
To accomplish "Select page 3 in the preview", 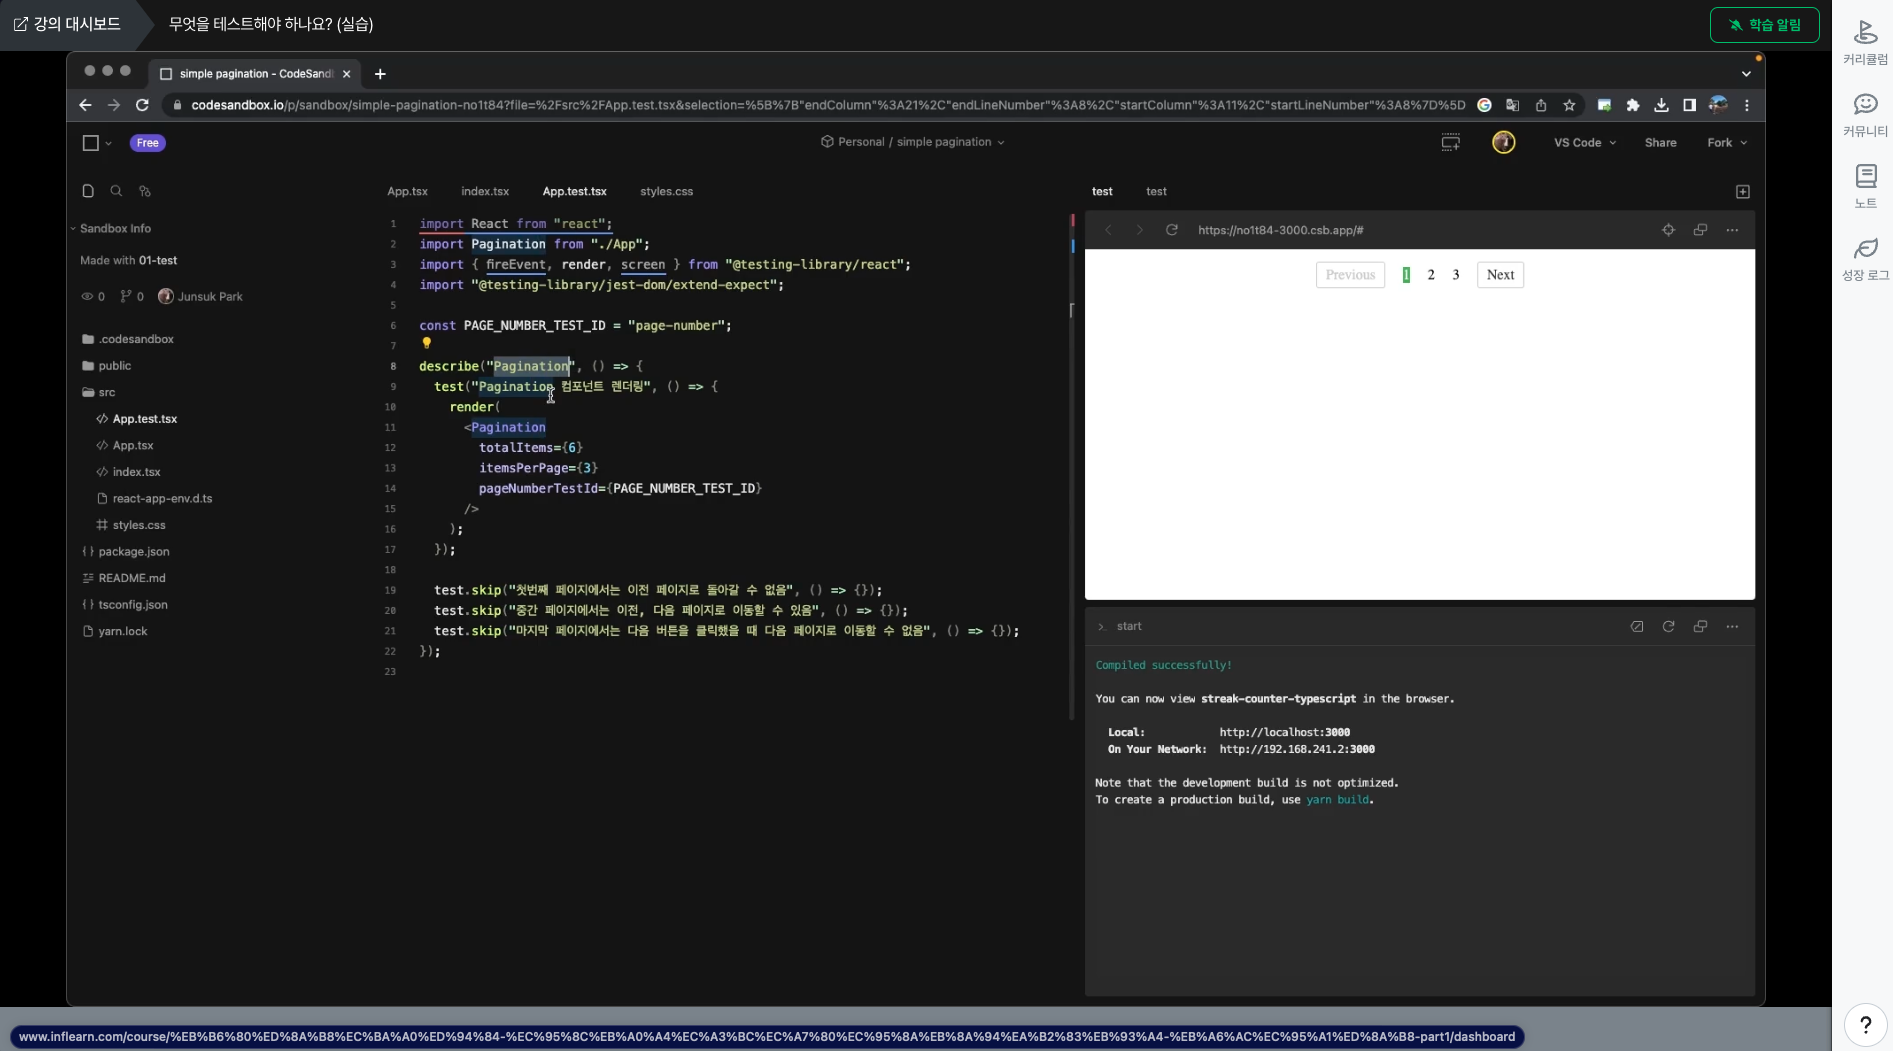I will pyautogui.click(x=1456, y=275).
